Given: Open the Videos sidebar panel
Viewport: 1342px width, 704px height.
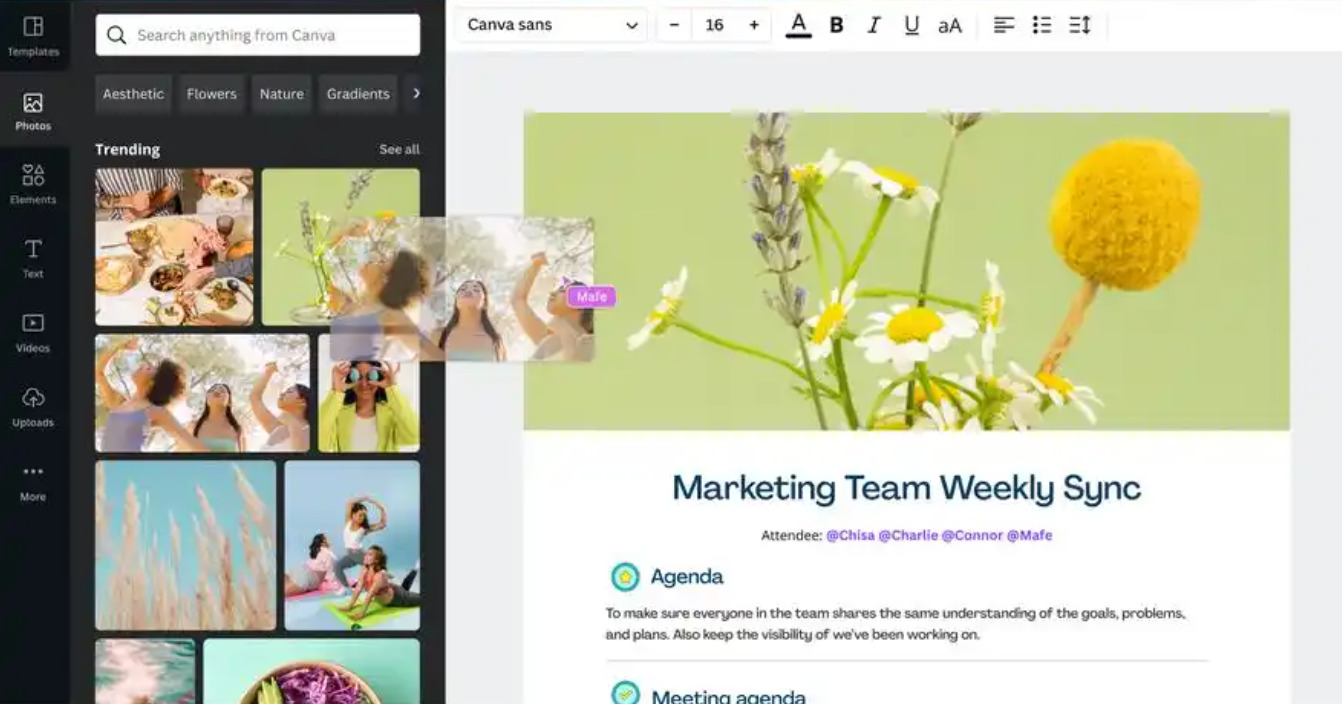Looking at the screenshot, I should [33, 333].
